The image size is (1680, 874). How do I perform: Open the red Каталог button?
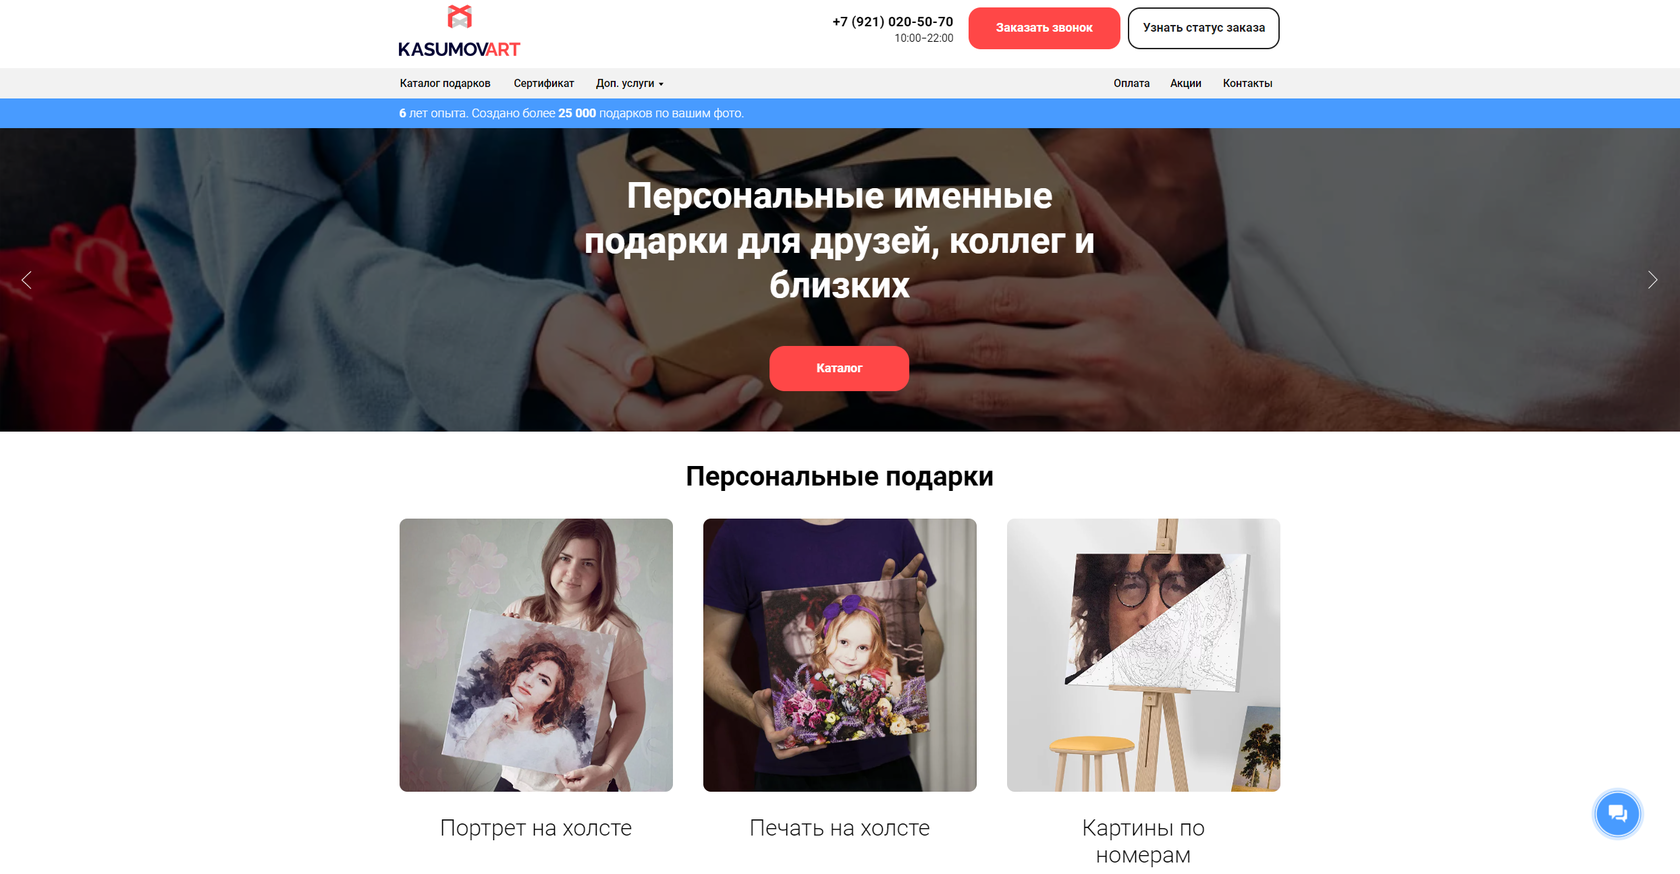pos(839,368)
